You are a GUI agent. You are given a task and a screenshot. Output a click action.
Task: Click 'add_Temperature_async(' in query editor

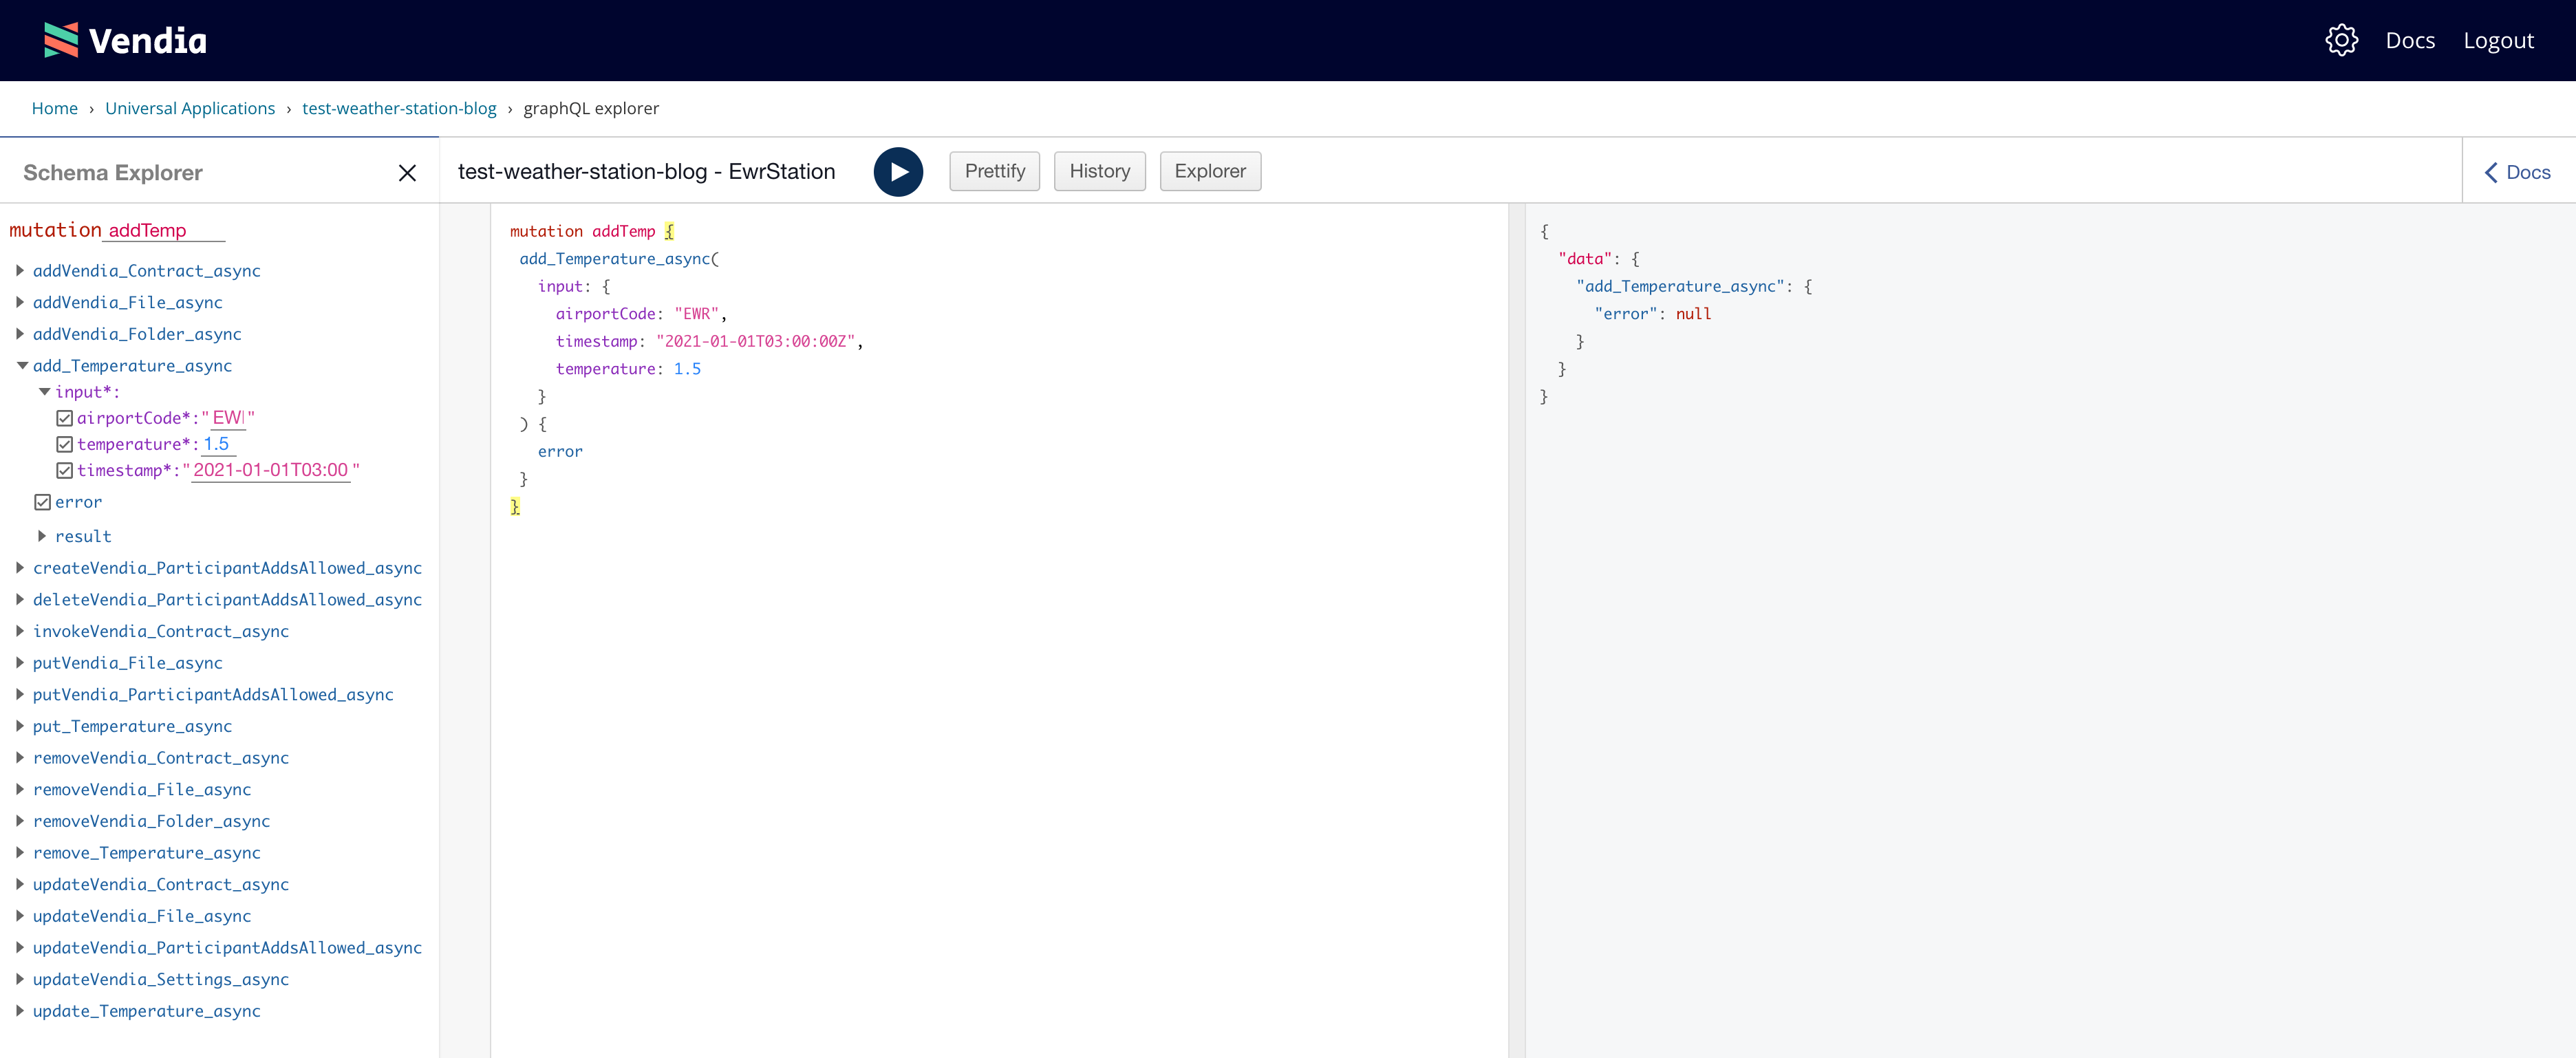point(619,259)
